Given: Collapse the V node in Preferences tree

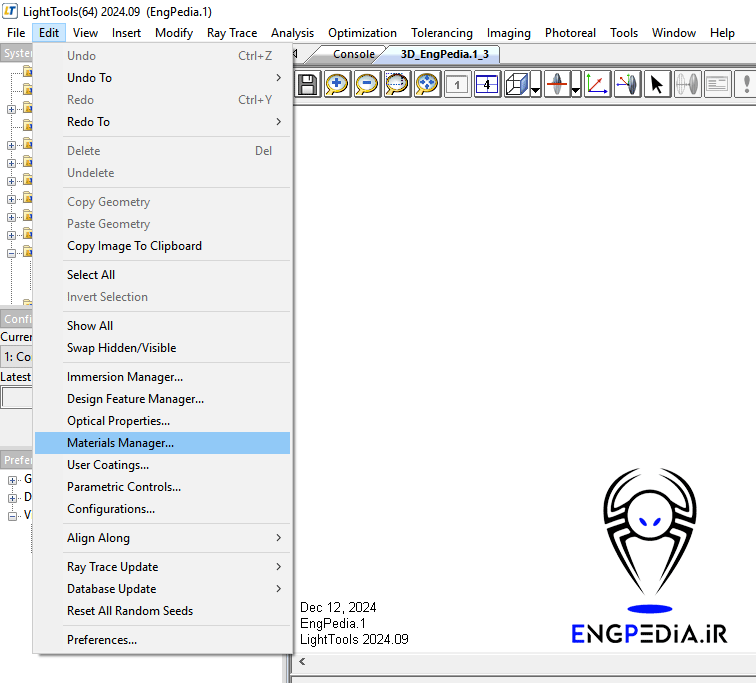Looking at the screenshot, I should point(13,516).
